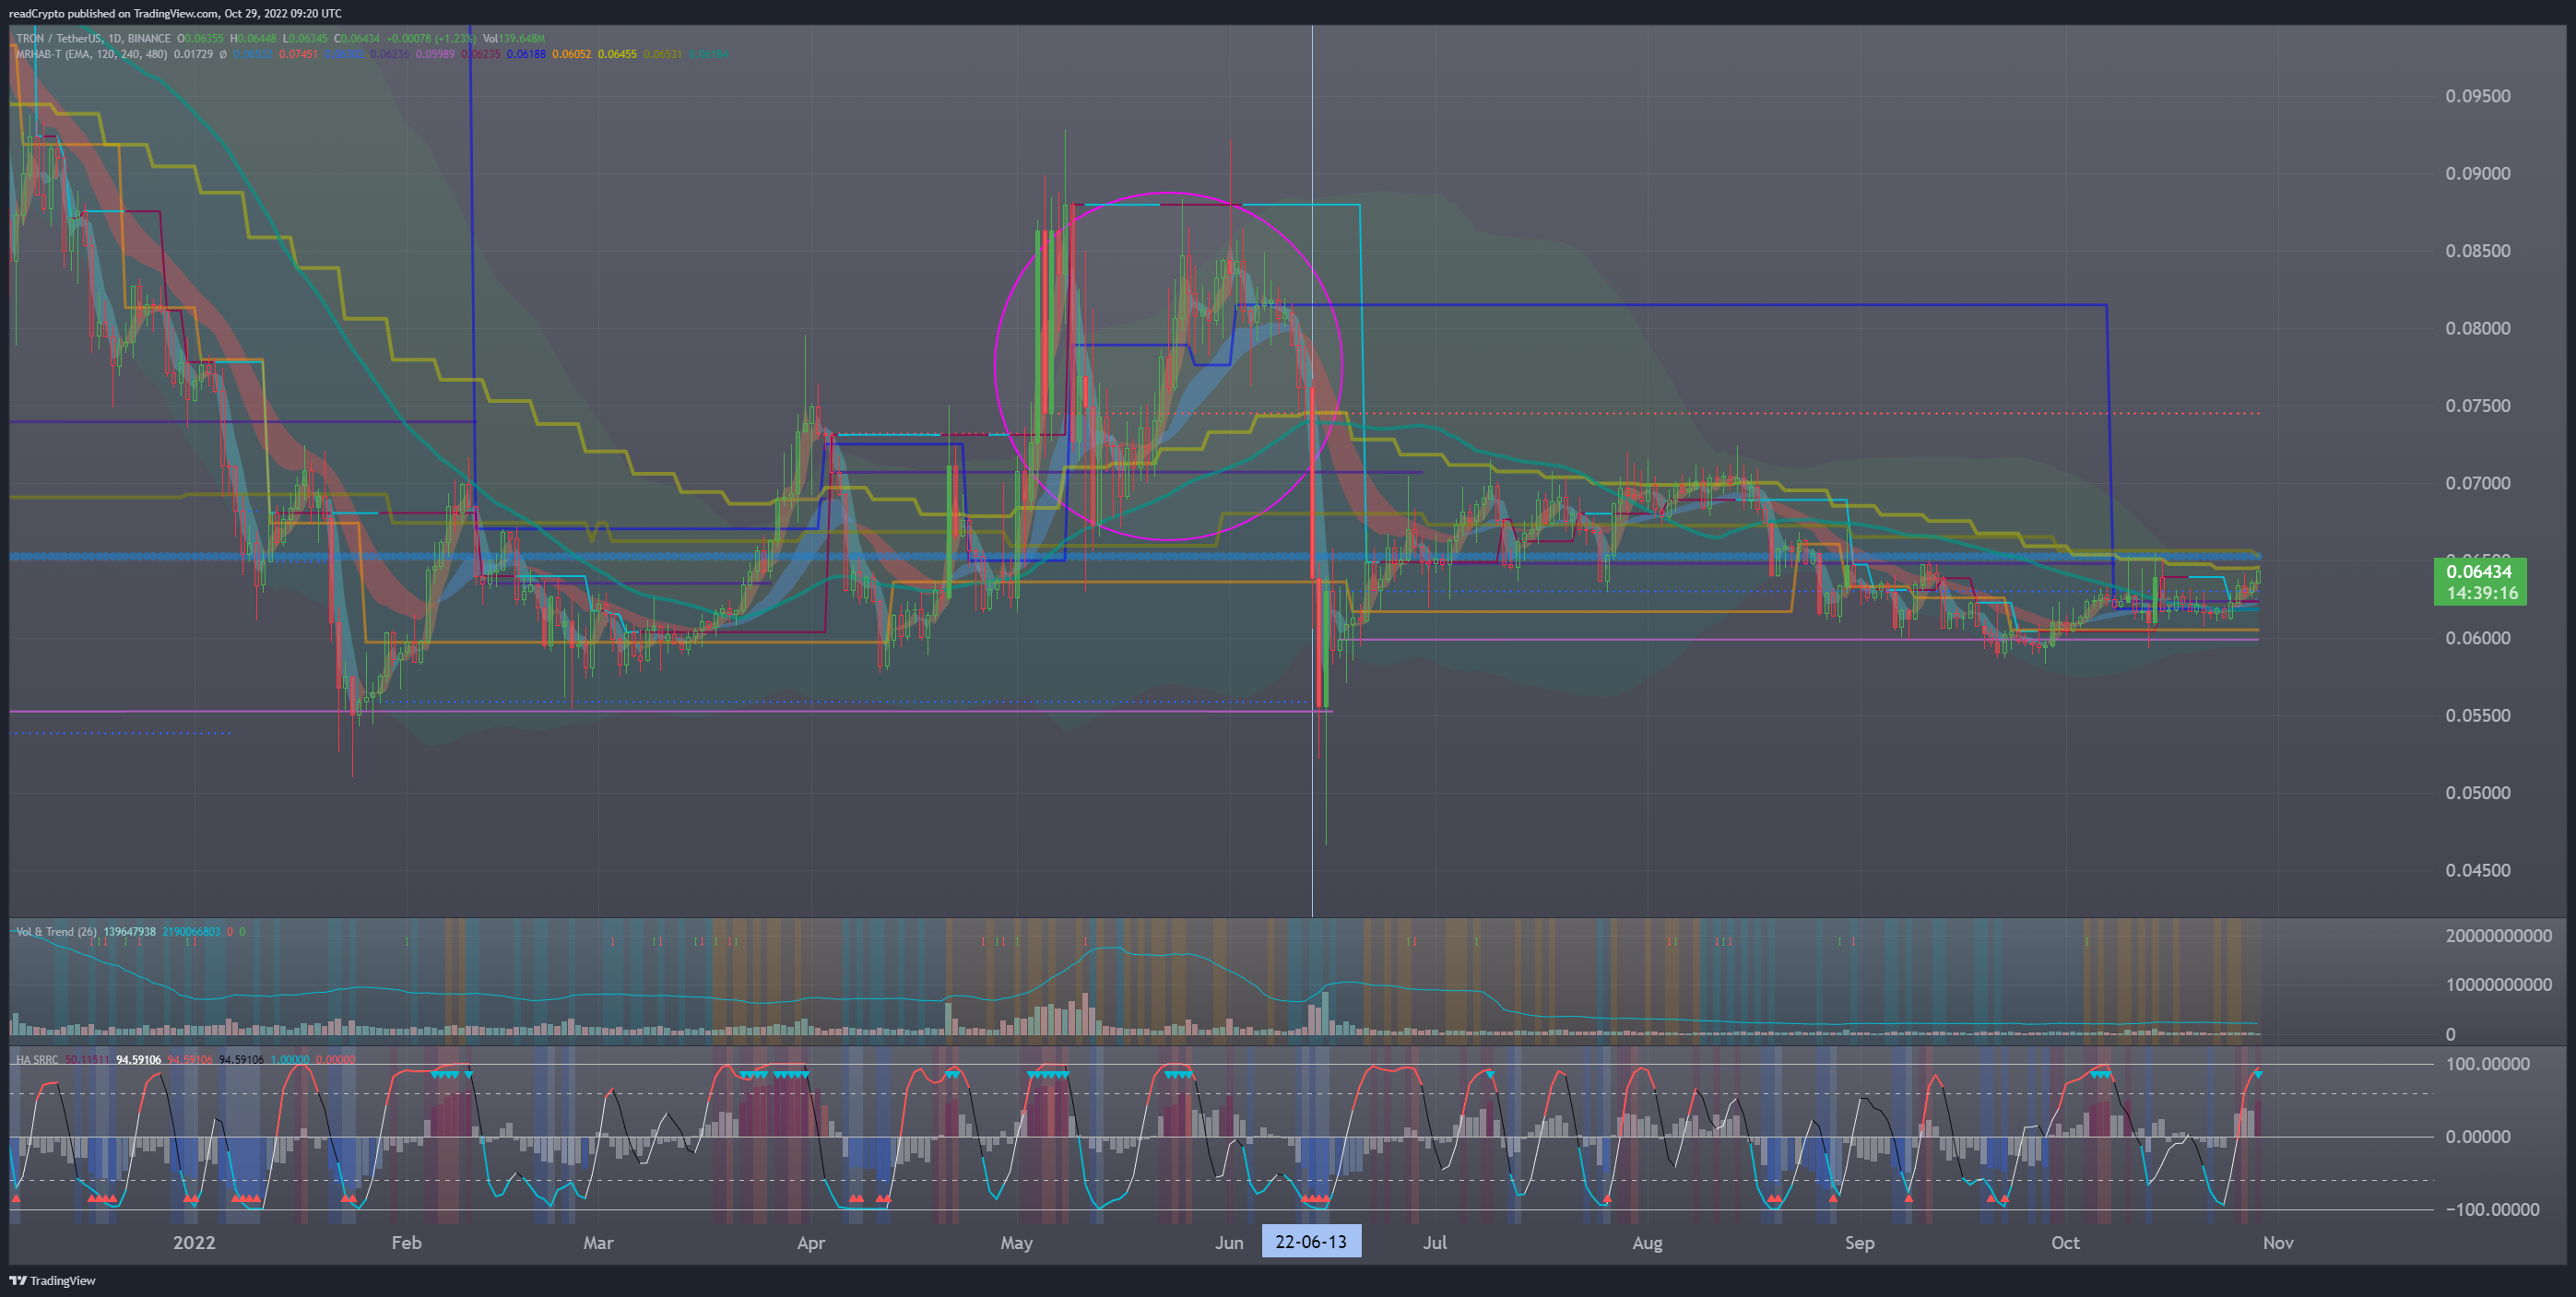Click the open value O0.06355 in the legend
Image resolution: width=2576 pixels, height=1297 pixels.
click(x=200, y=39)
